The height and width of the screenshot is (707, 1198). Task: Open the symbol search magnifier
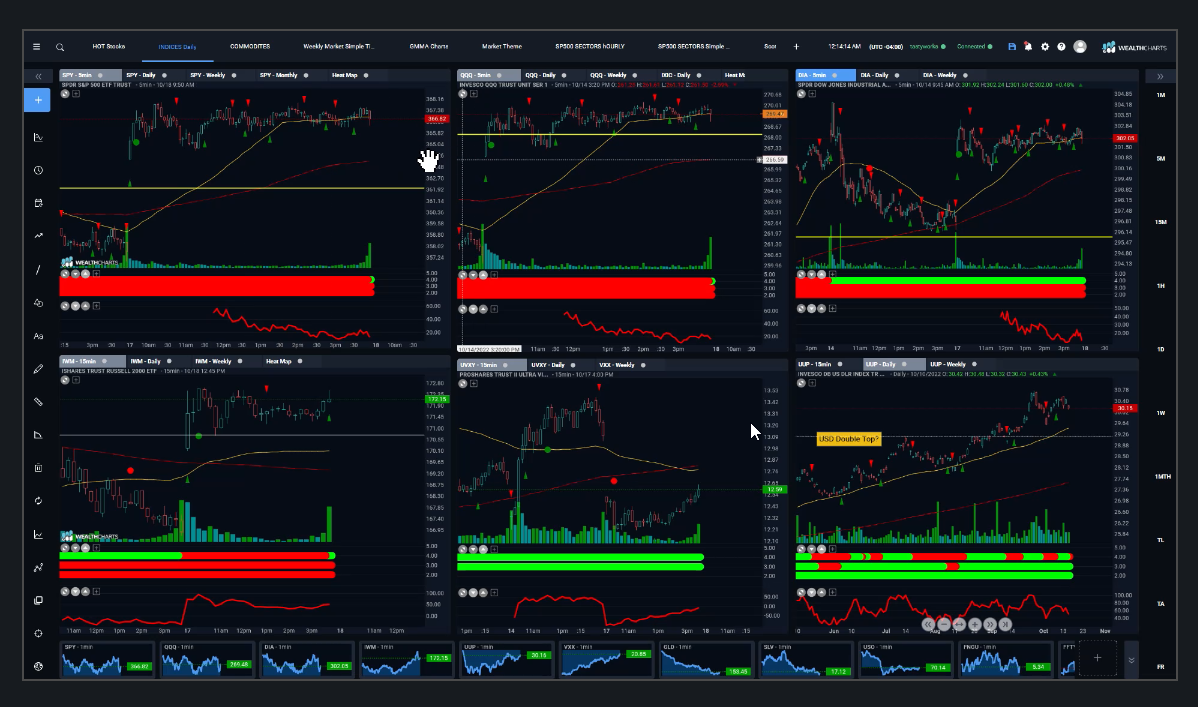[60, 47]
